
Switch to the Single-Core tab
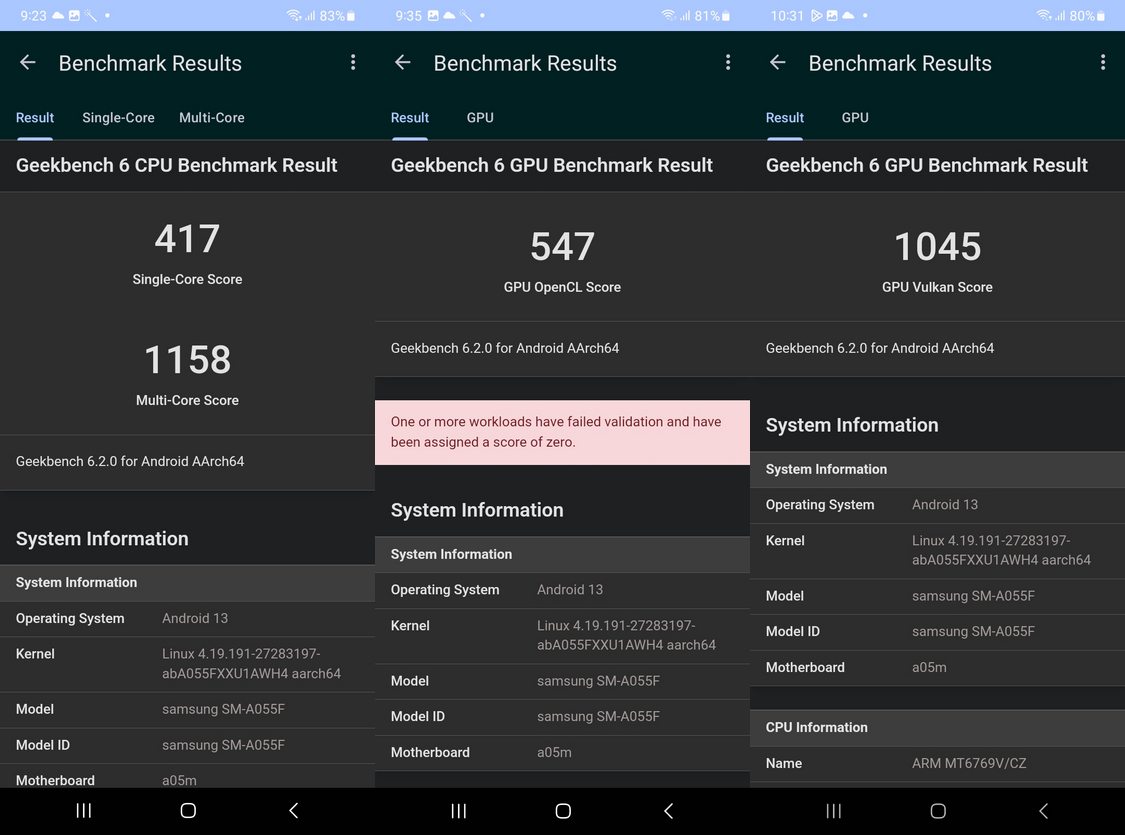click(118, 118)
